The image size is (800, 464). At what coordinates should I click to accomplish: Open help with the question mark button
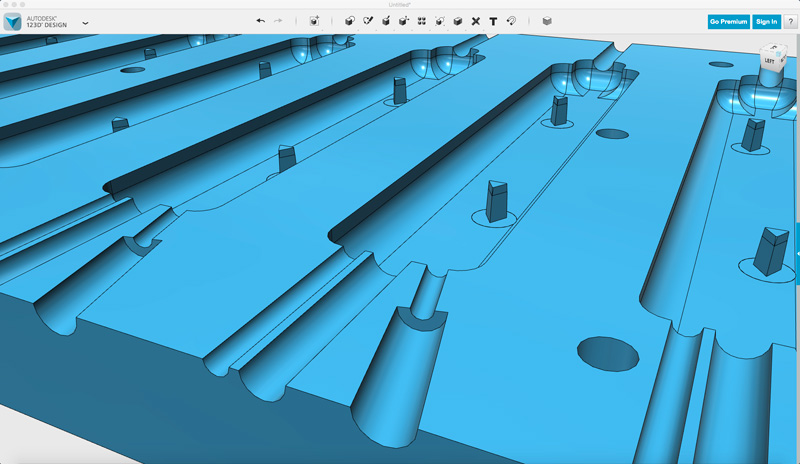pyautogui.click(x=790, y=21)
